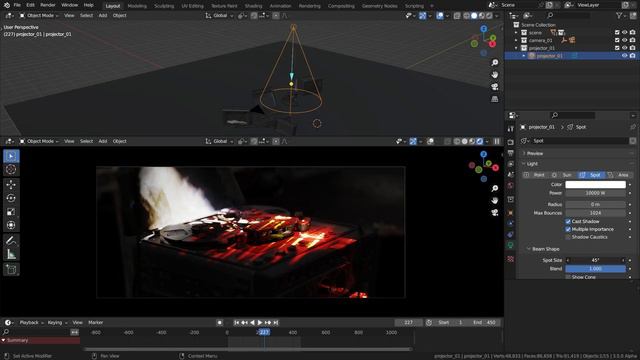Select the Move tool in lower viewport
Screen dimensions: 640x360
click(x=11, y=184)
